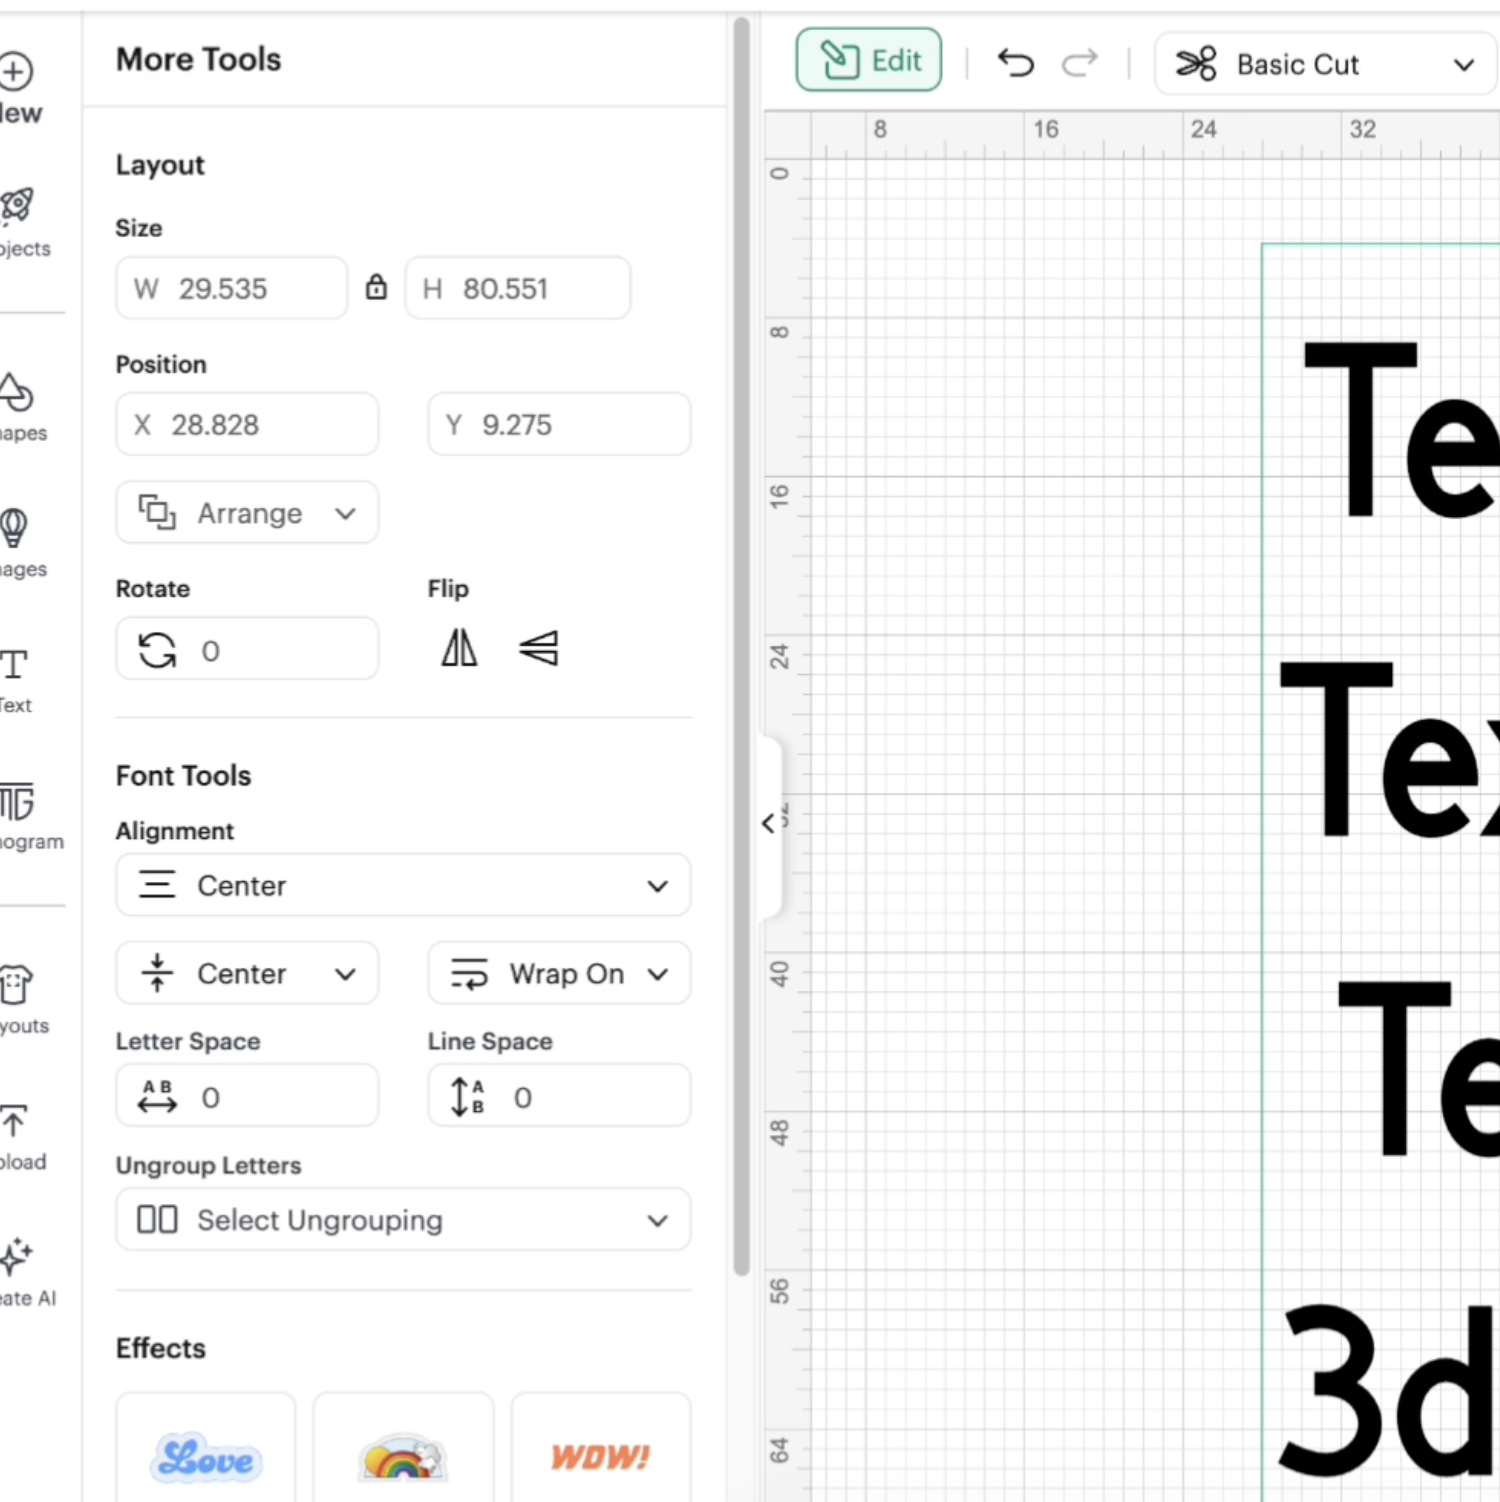Open the Basic Cut operation dropdown
Viewport: 1500px width, 1502px height.
[x=1323, y=65]
